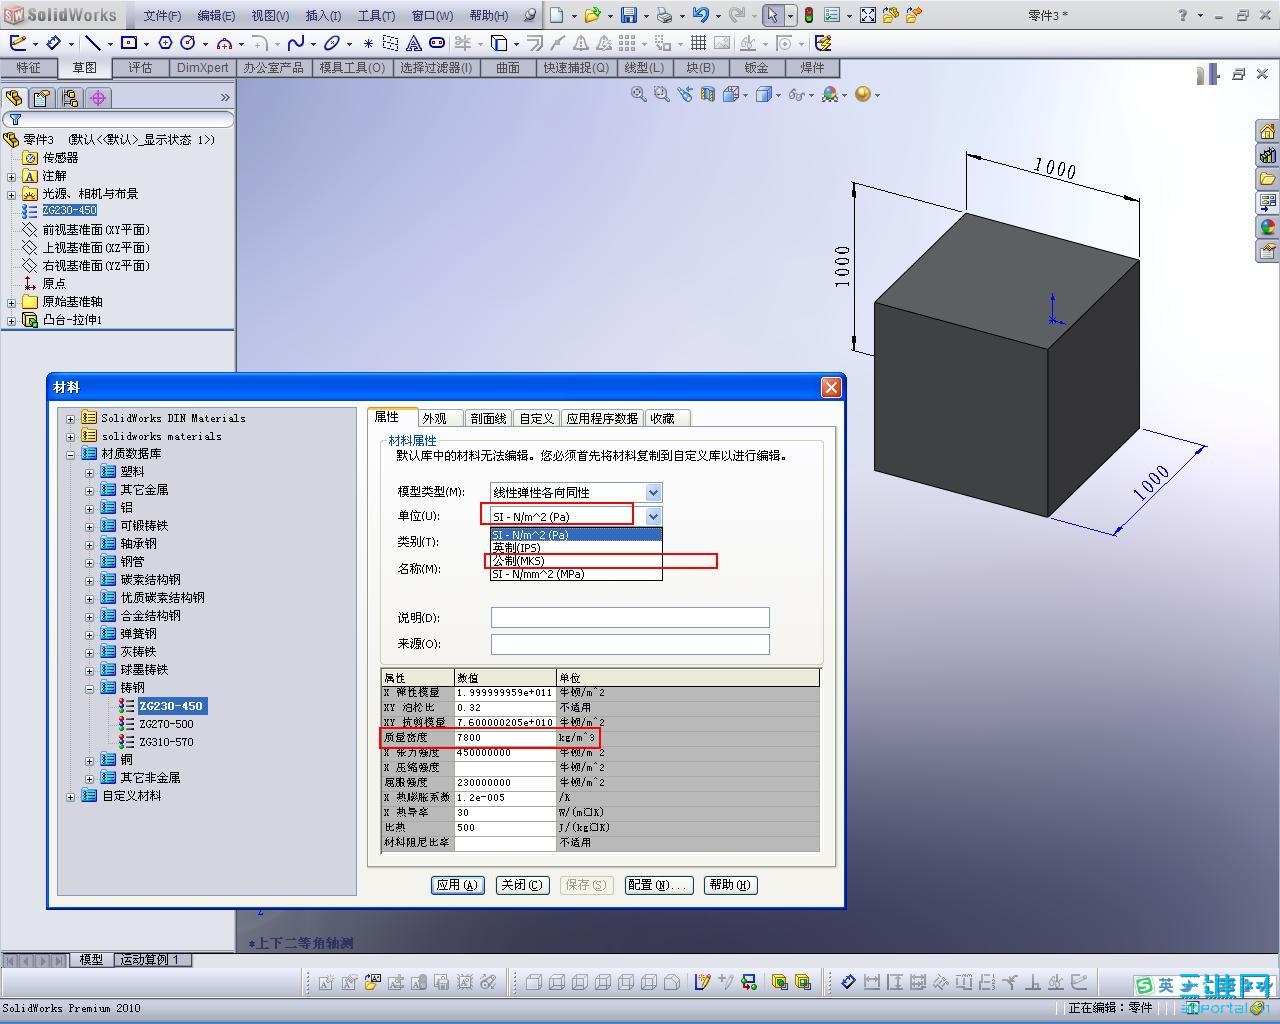This screenshot has height=1024, width=1280.
Task: Select the sketch Text tool
Action: pyautogui.click(x=413, y=43)
